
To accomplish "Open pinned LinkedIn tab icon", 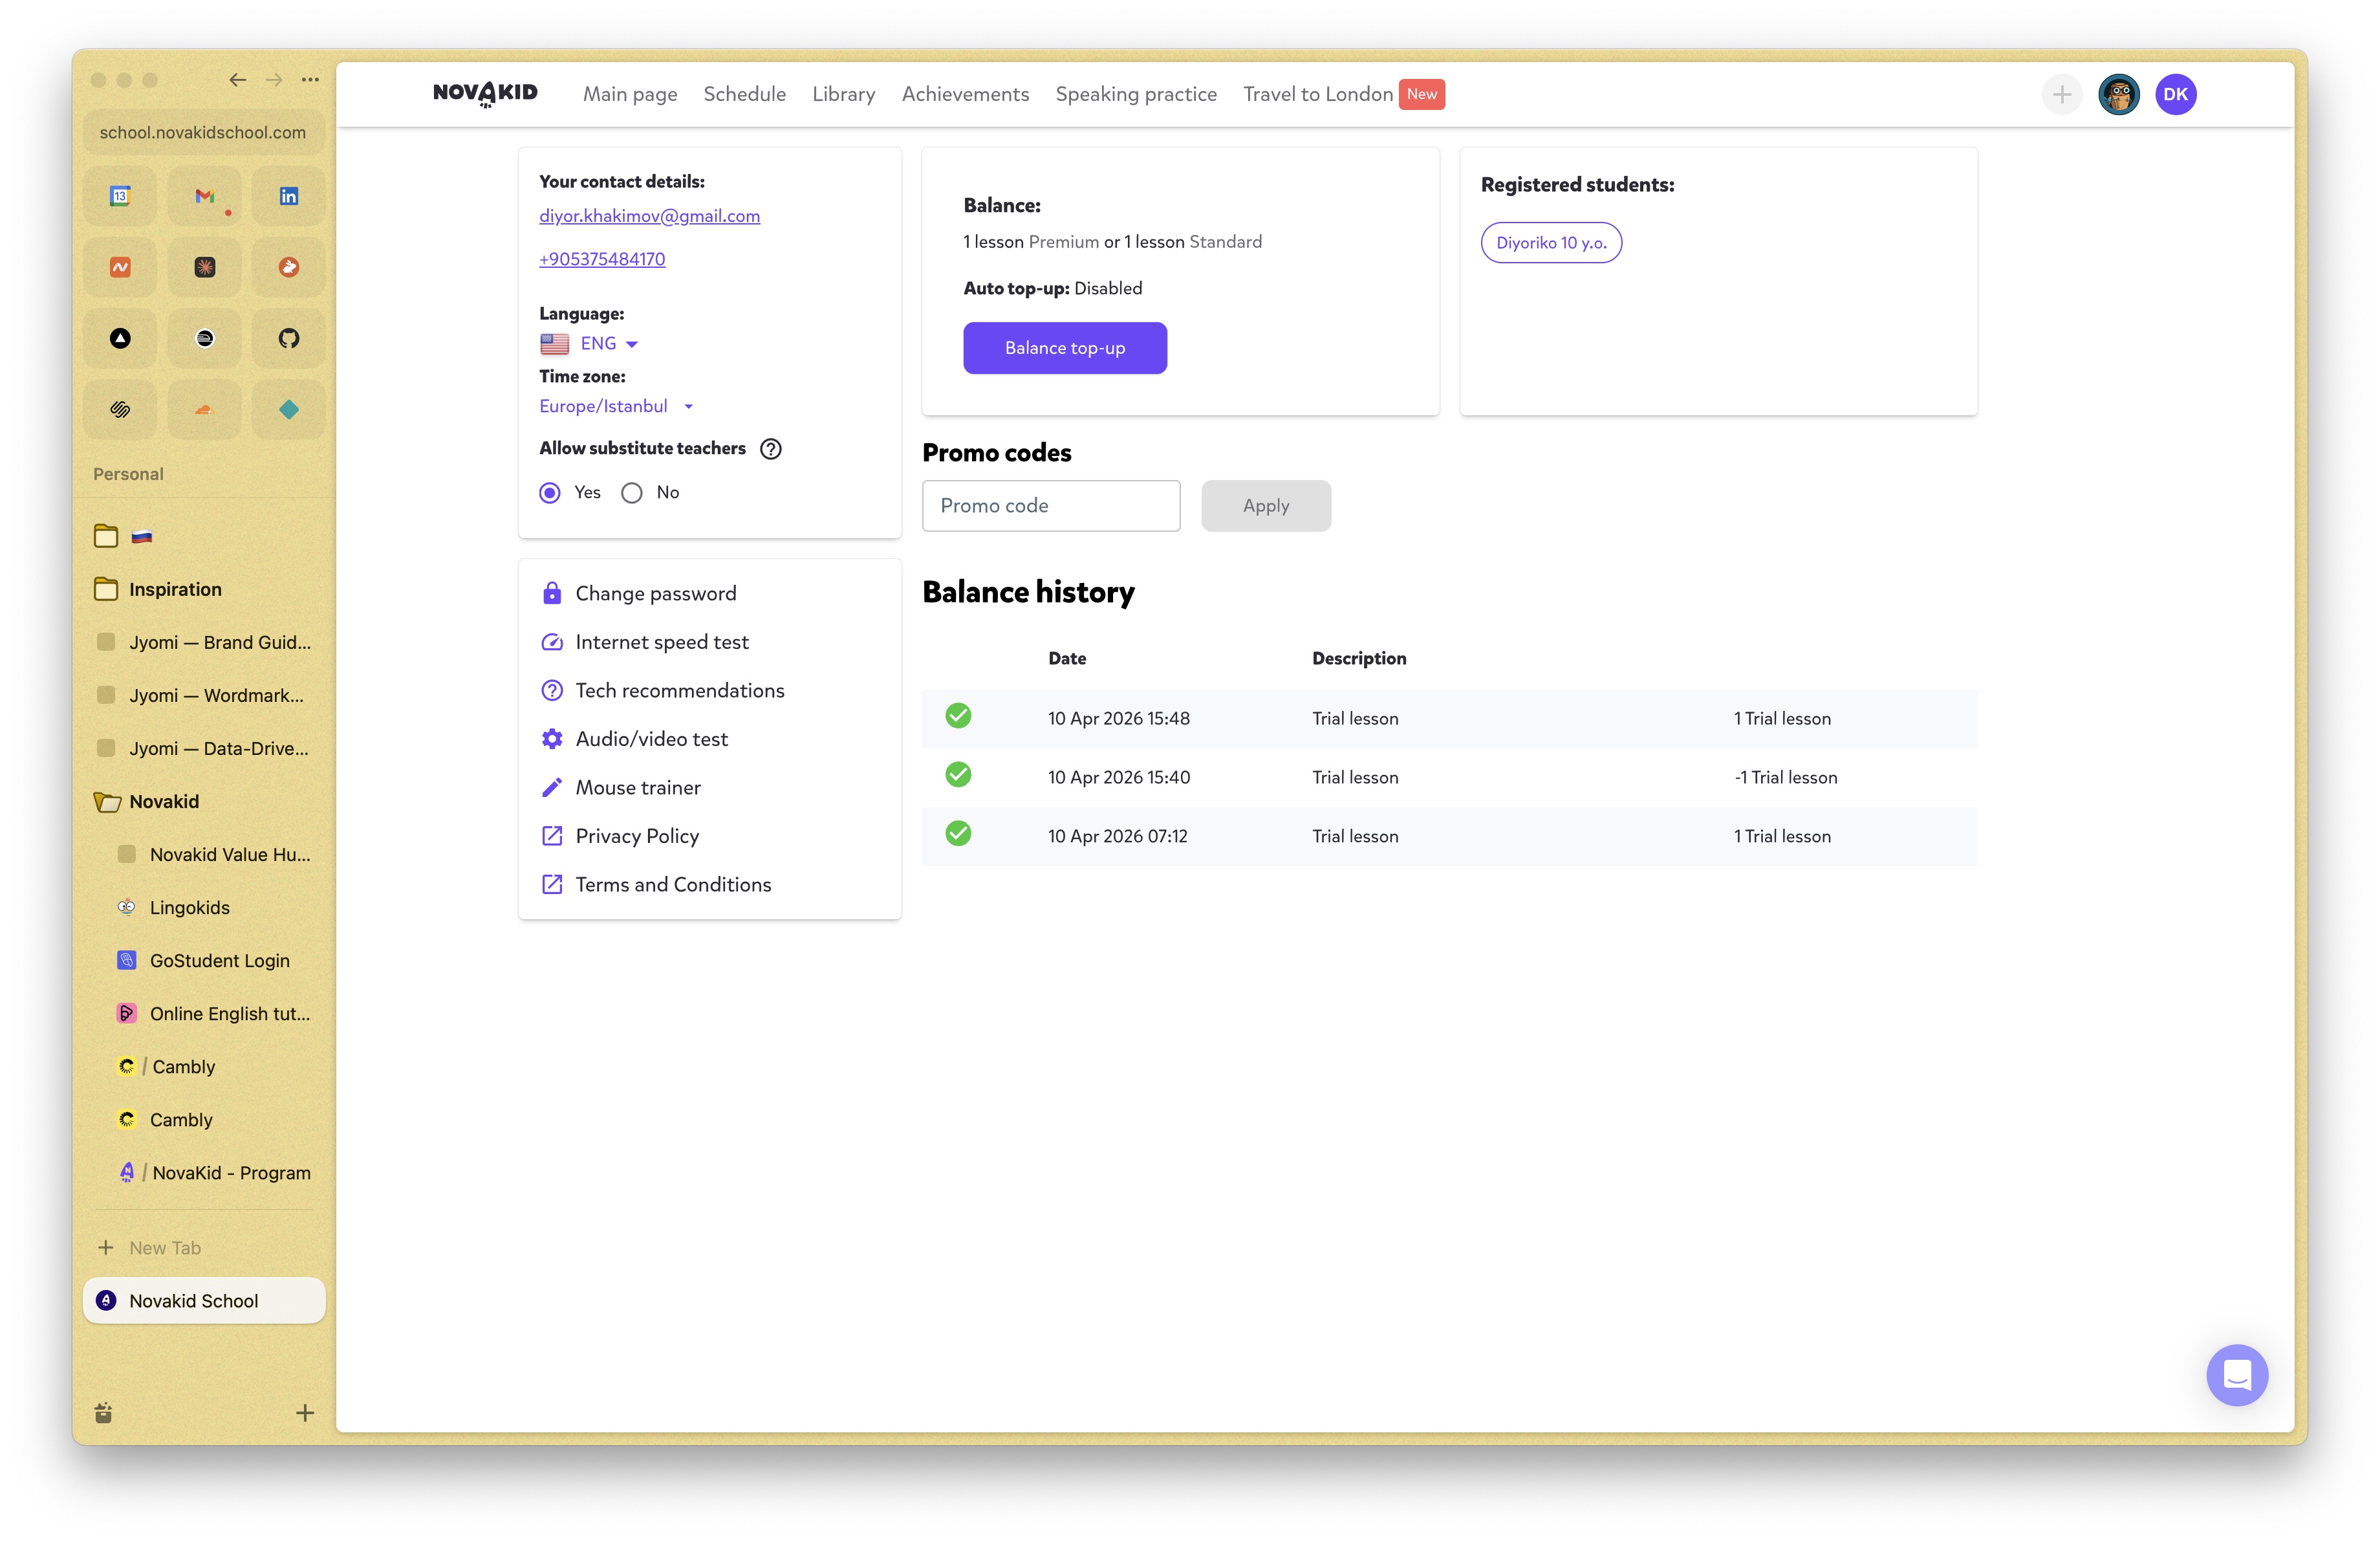I will [x=289, y=197].
